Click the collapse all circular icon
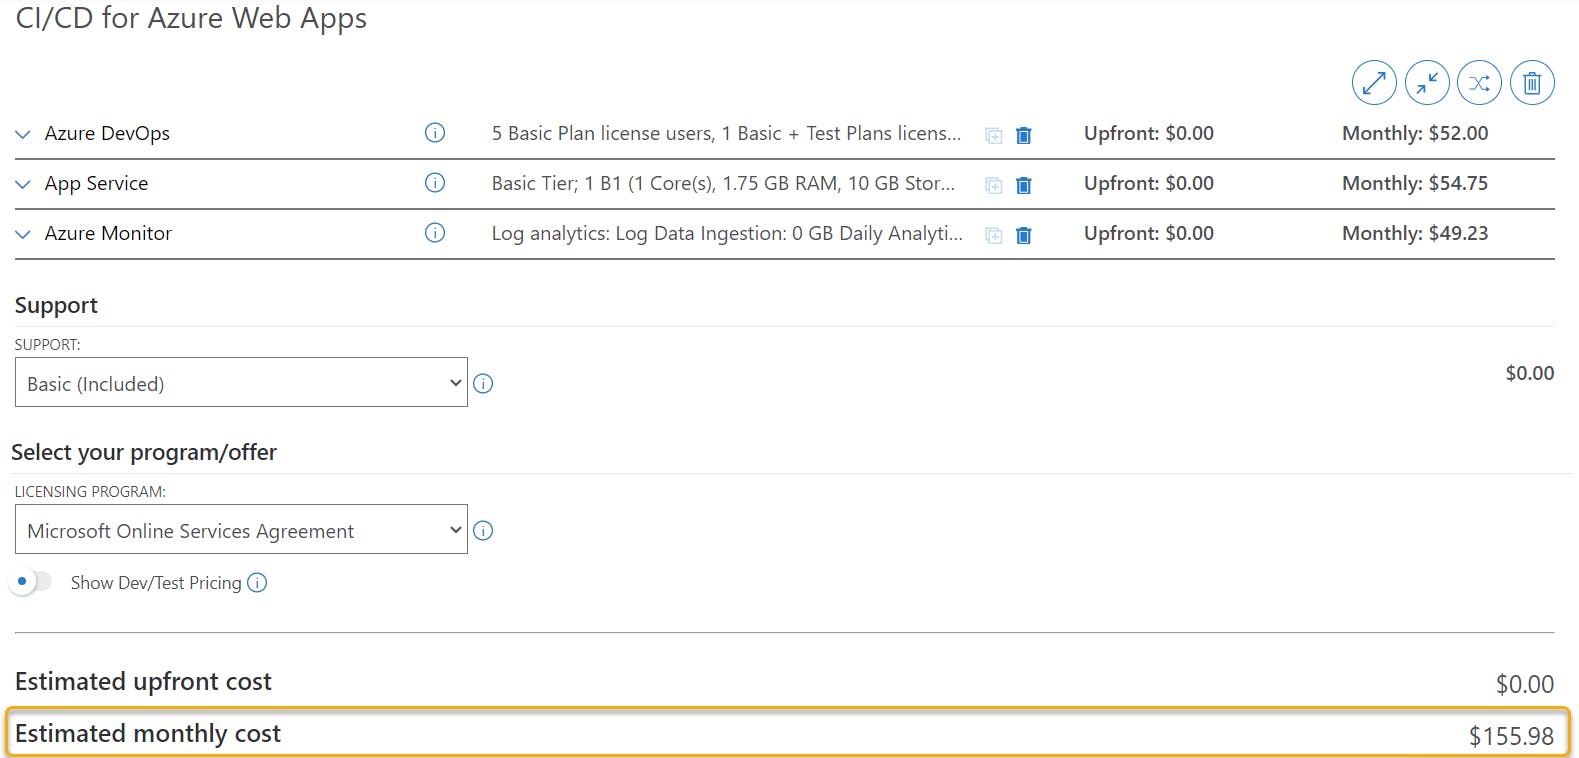Screen dimensions: 1579x758 coord(1427,83)
